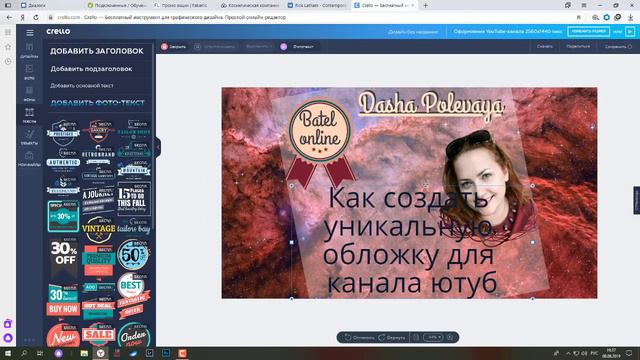Click Добавить основной текст

pyautogui.click(x=82, y=86)
